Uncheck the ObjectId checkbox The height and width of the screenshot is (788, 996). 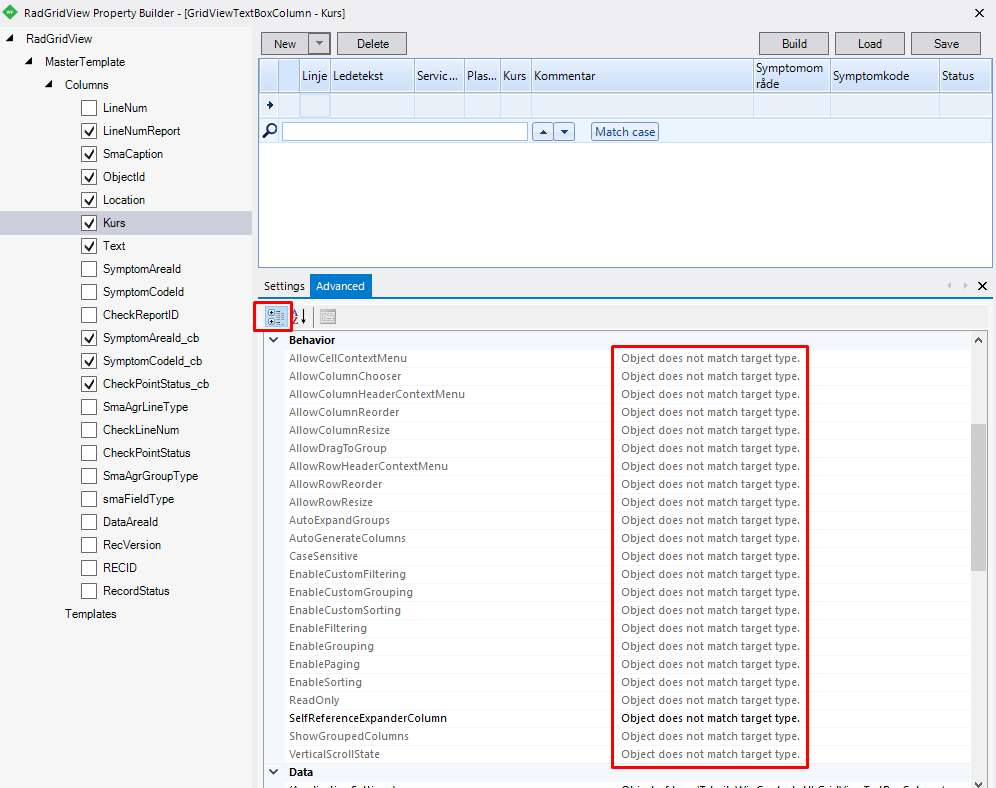coord(89,177)
